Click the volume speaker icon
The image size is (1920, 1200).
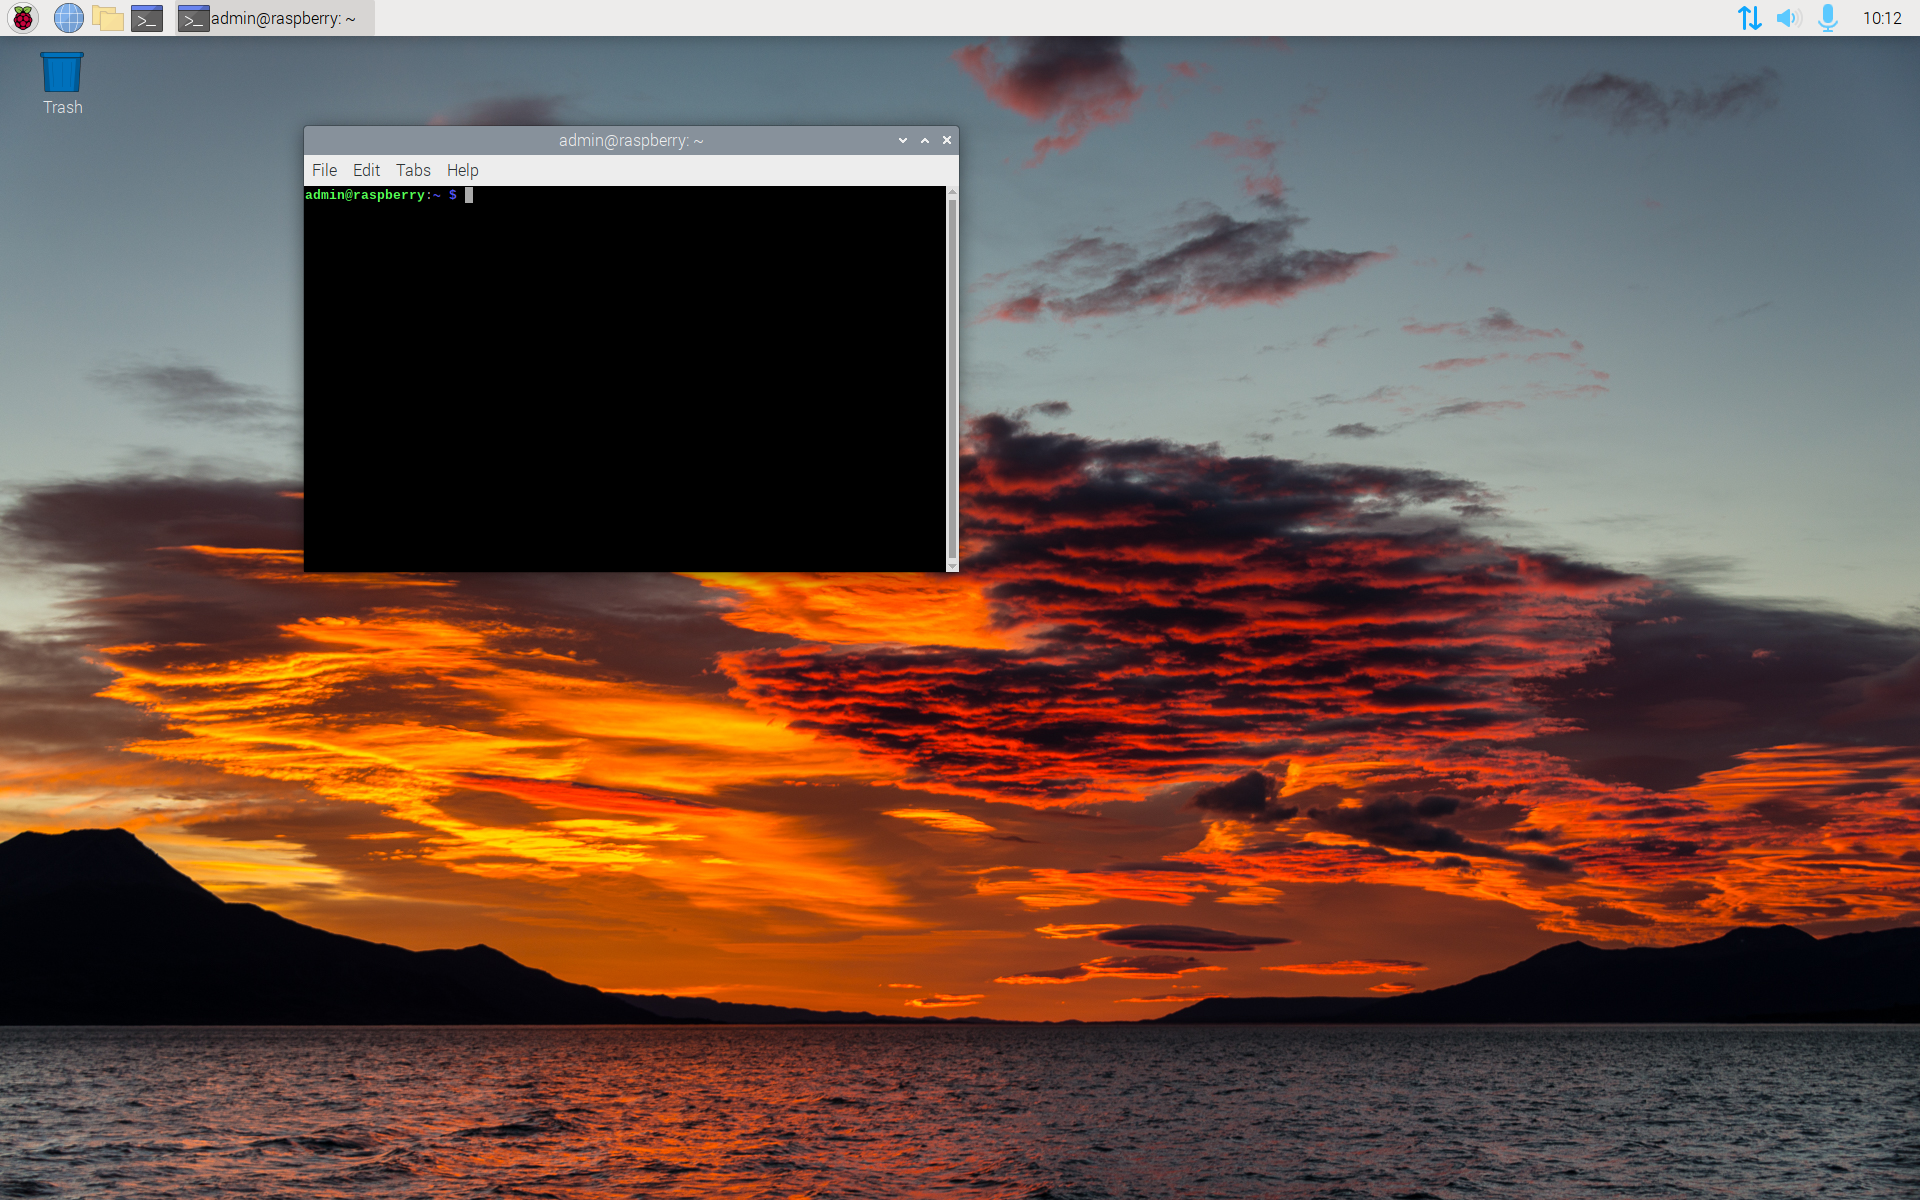[x=1788, y=18]
